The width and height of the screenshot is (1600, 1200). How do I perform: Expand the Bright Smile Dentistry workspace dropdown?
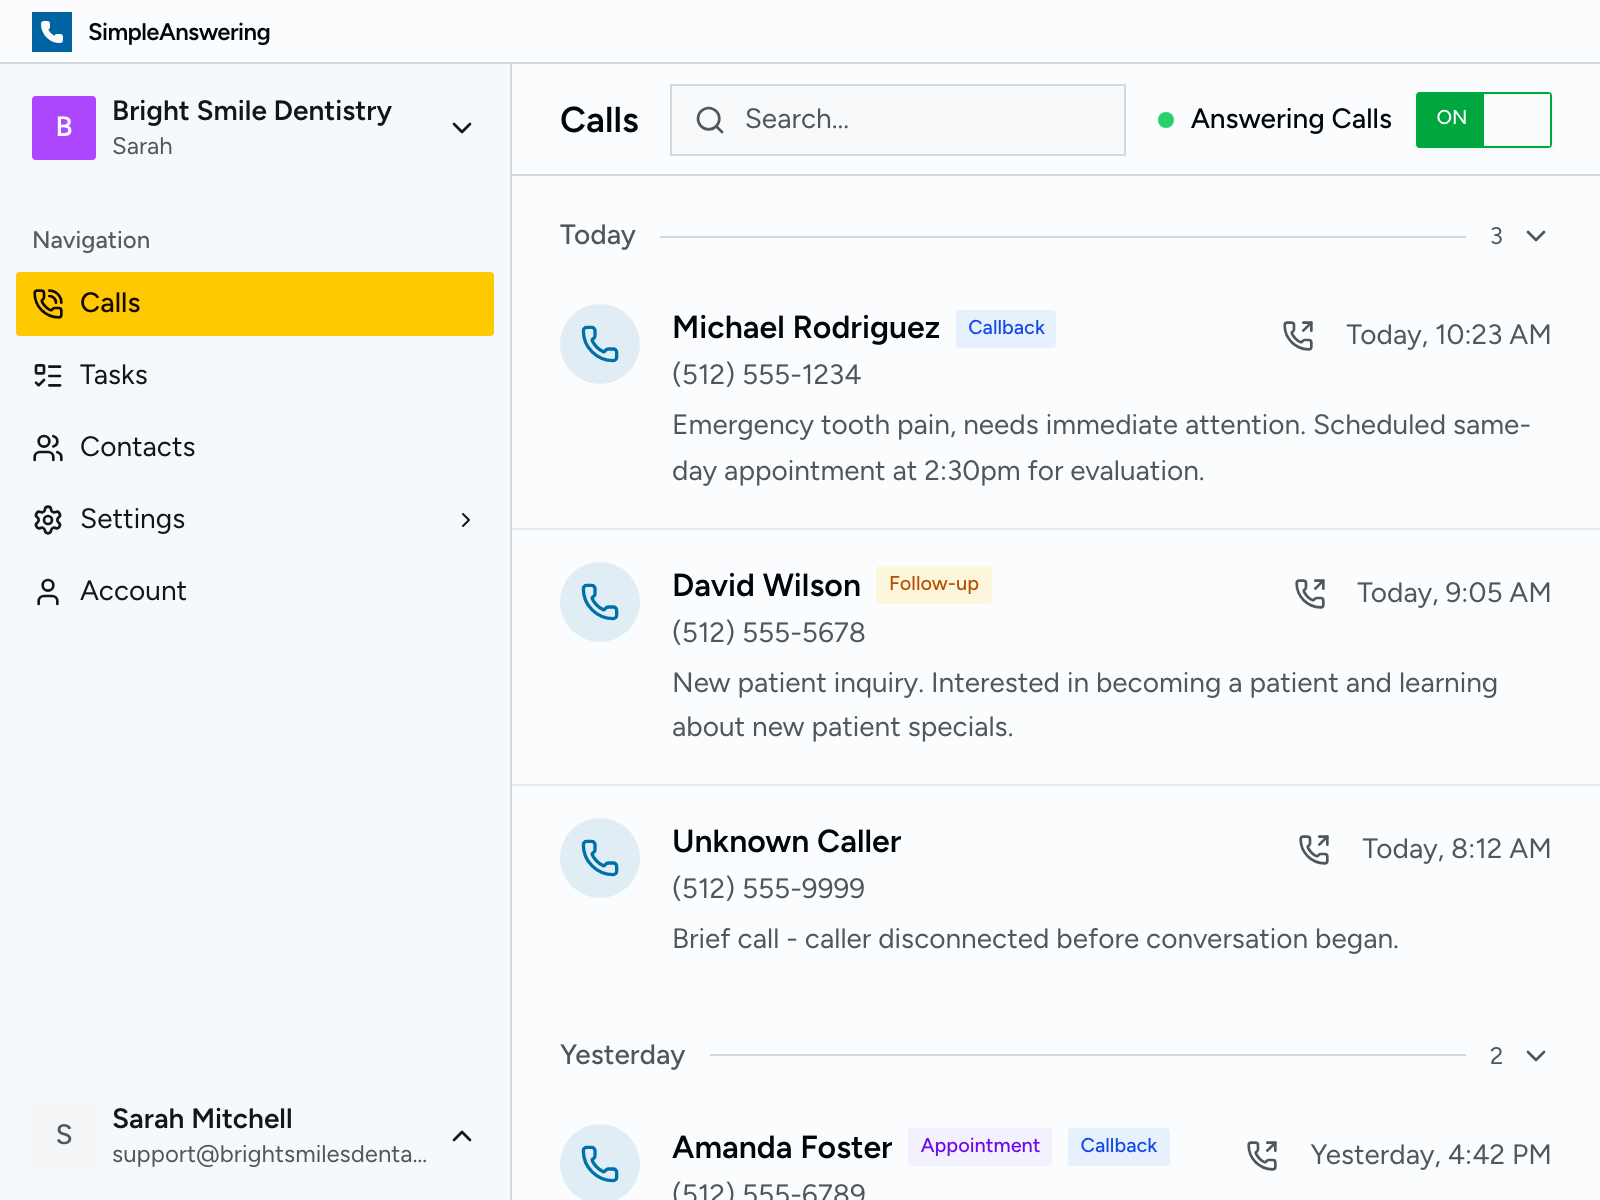(461, 128)
